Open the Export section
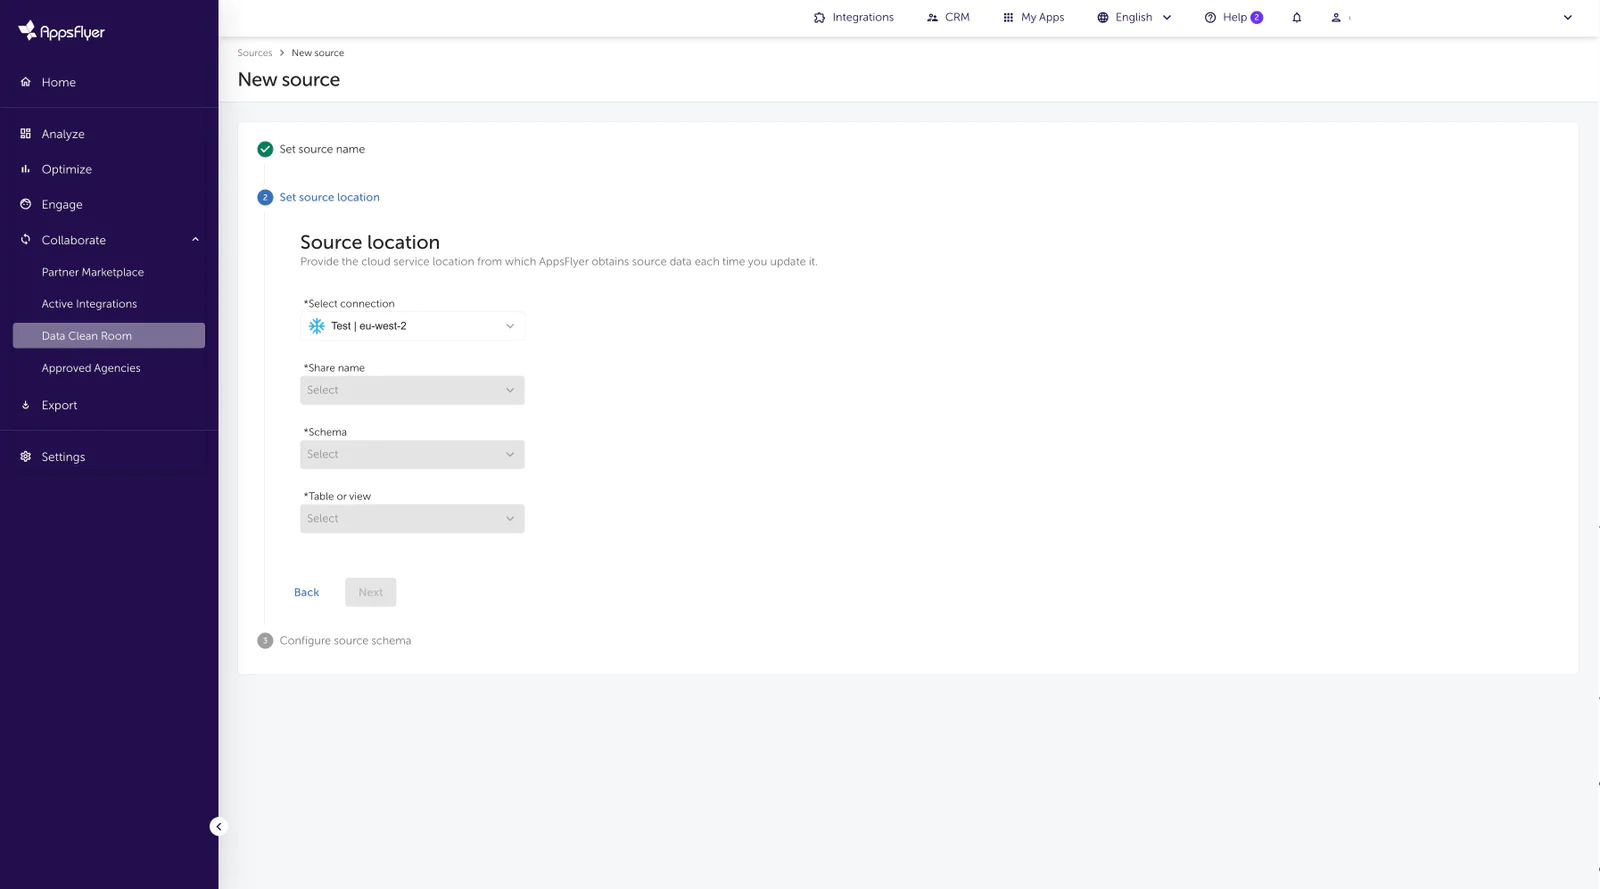Viewport: 1600px width, 889px height. (59, 405)
